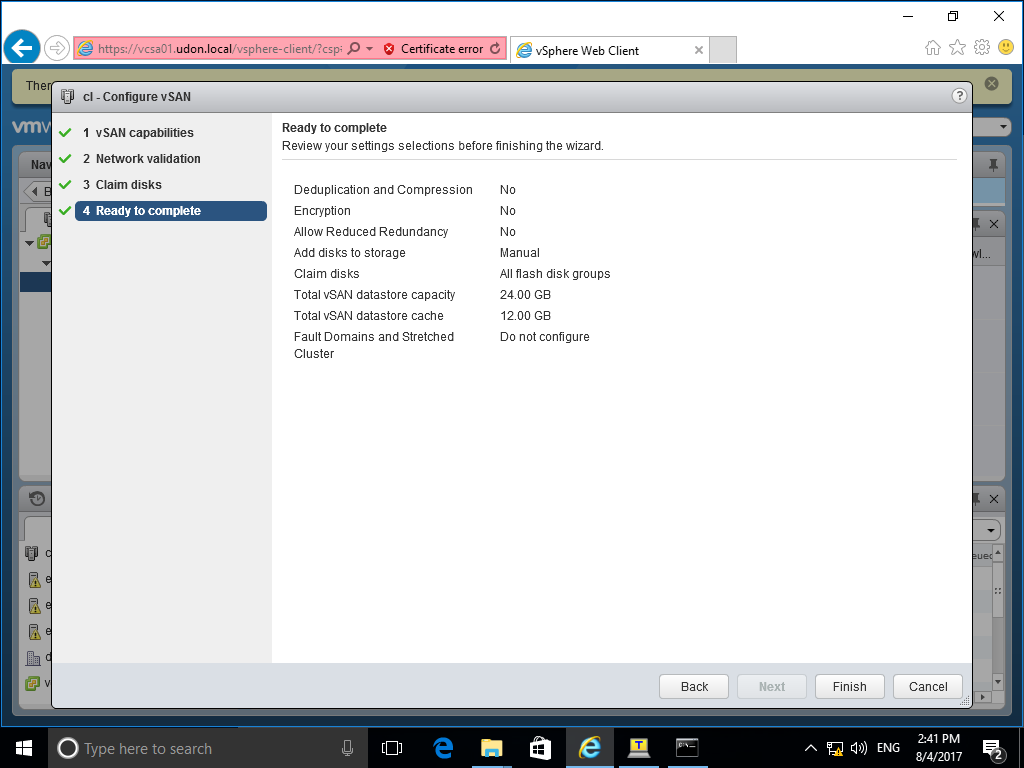Click the ENG language indicator
The width and height of the screenshot is (1024, 768).
point(888,748)
